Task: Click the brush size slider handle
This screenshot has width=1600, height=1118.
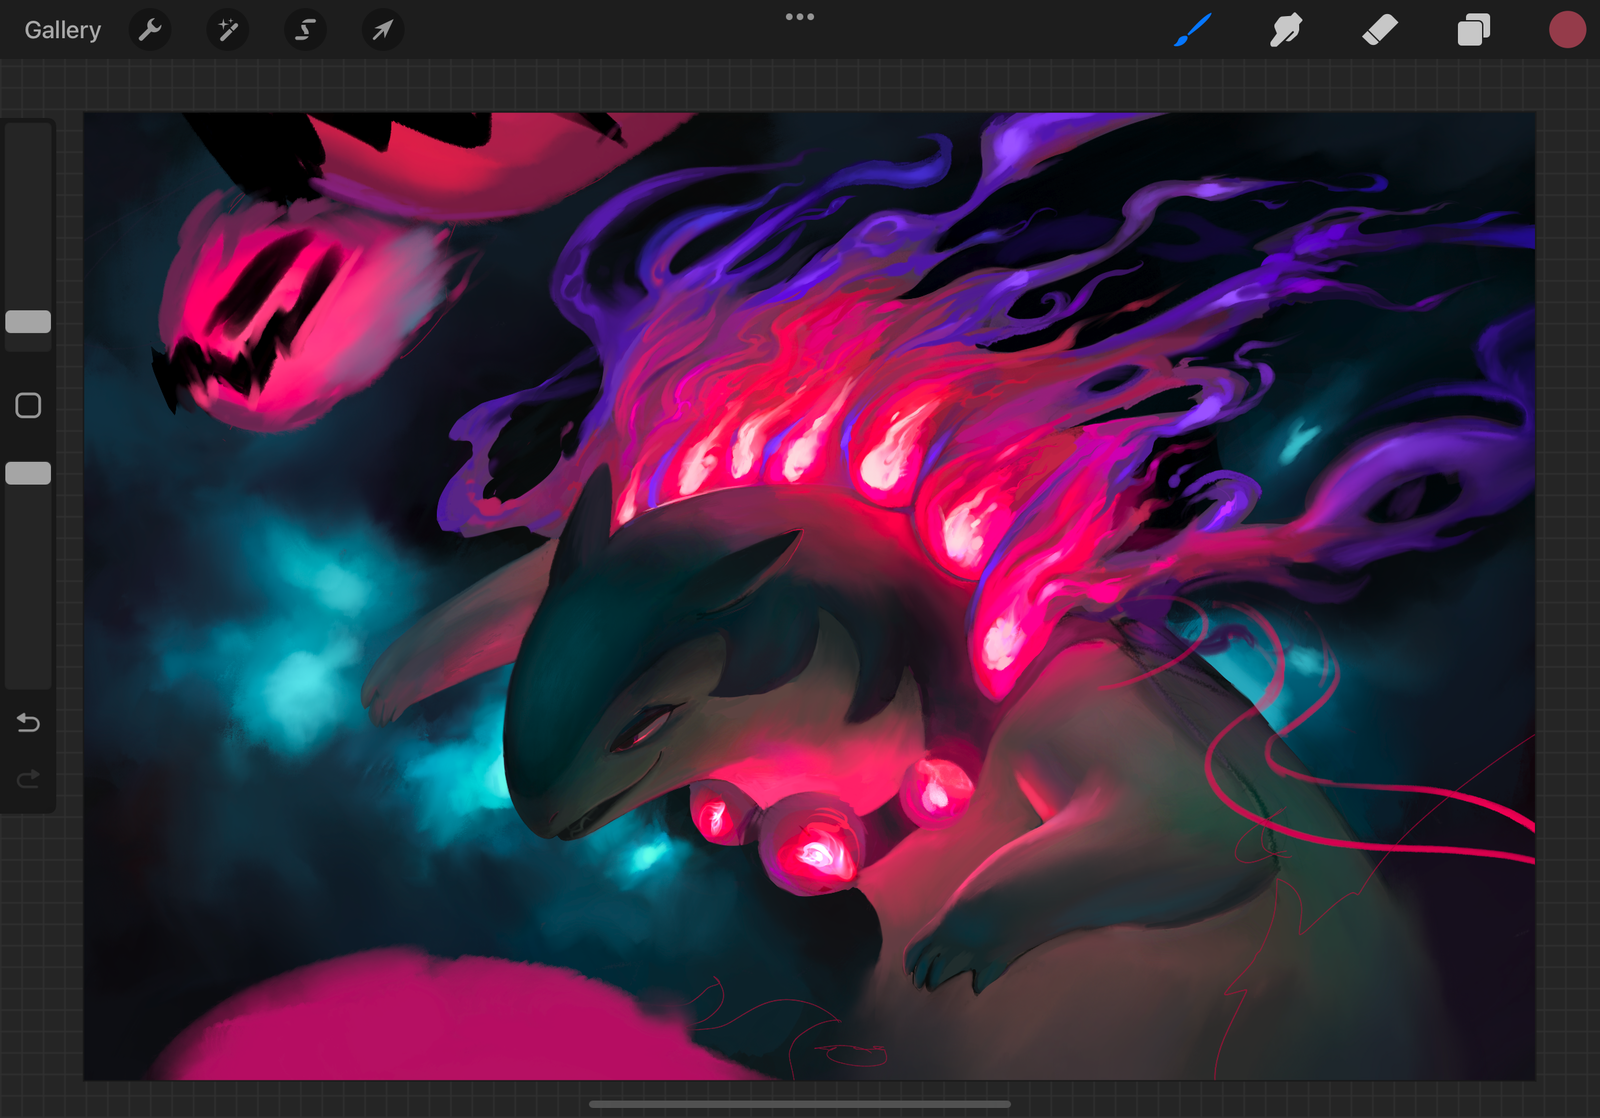Action: coord(28,321)
